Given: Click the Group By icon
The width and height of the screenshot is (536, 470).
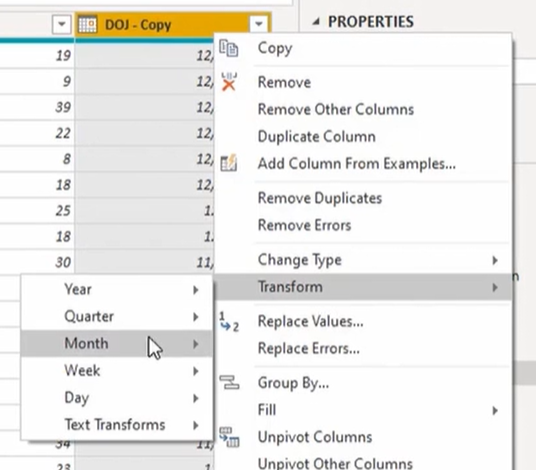Looking at the screenshot, I should click(229, 382).
